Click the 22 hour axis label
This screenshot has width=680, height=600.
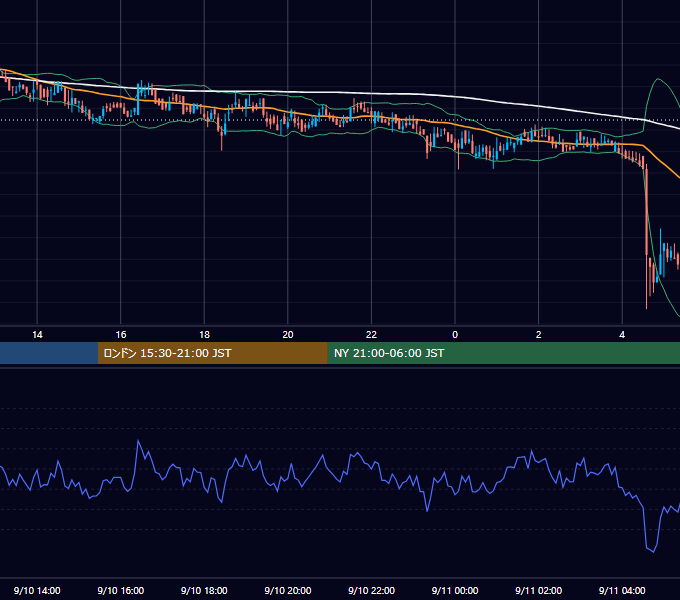[x=371, y=335]
